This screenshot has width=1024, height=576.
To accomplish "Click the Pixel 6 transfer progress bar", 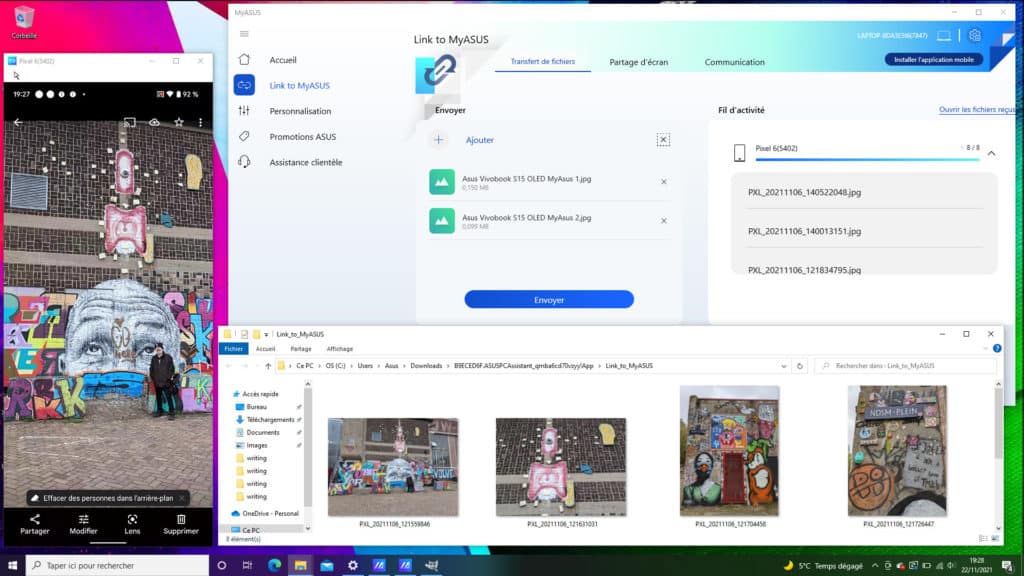I will [x=867, y=159].
